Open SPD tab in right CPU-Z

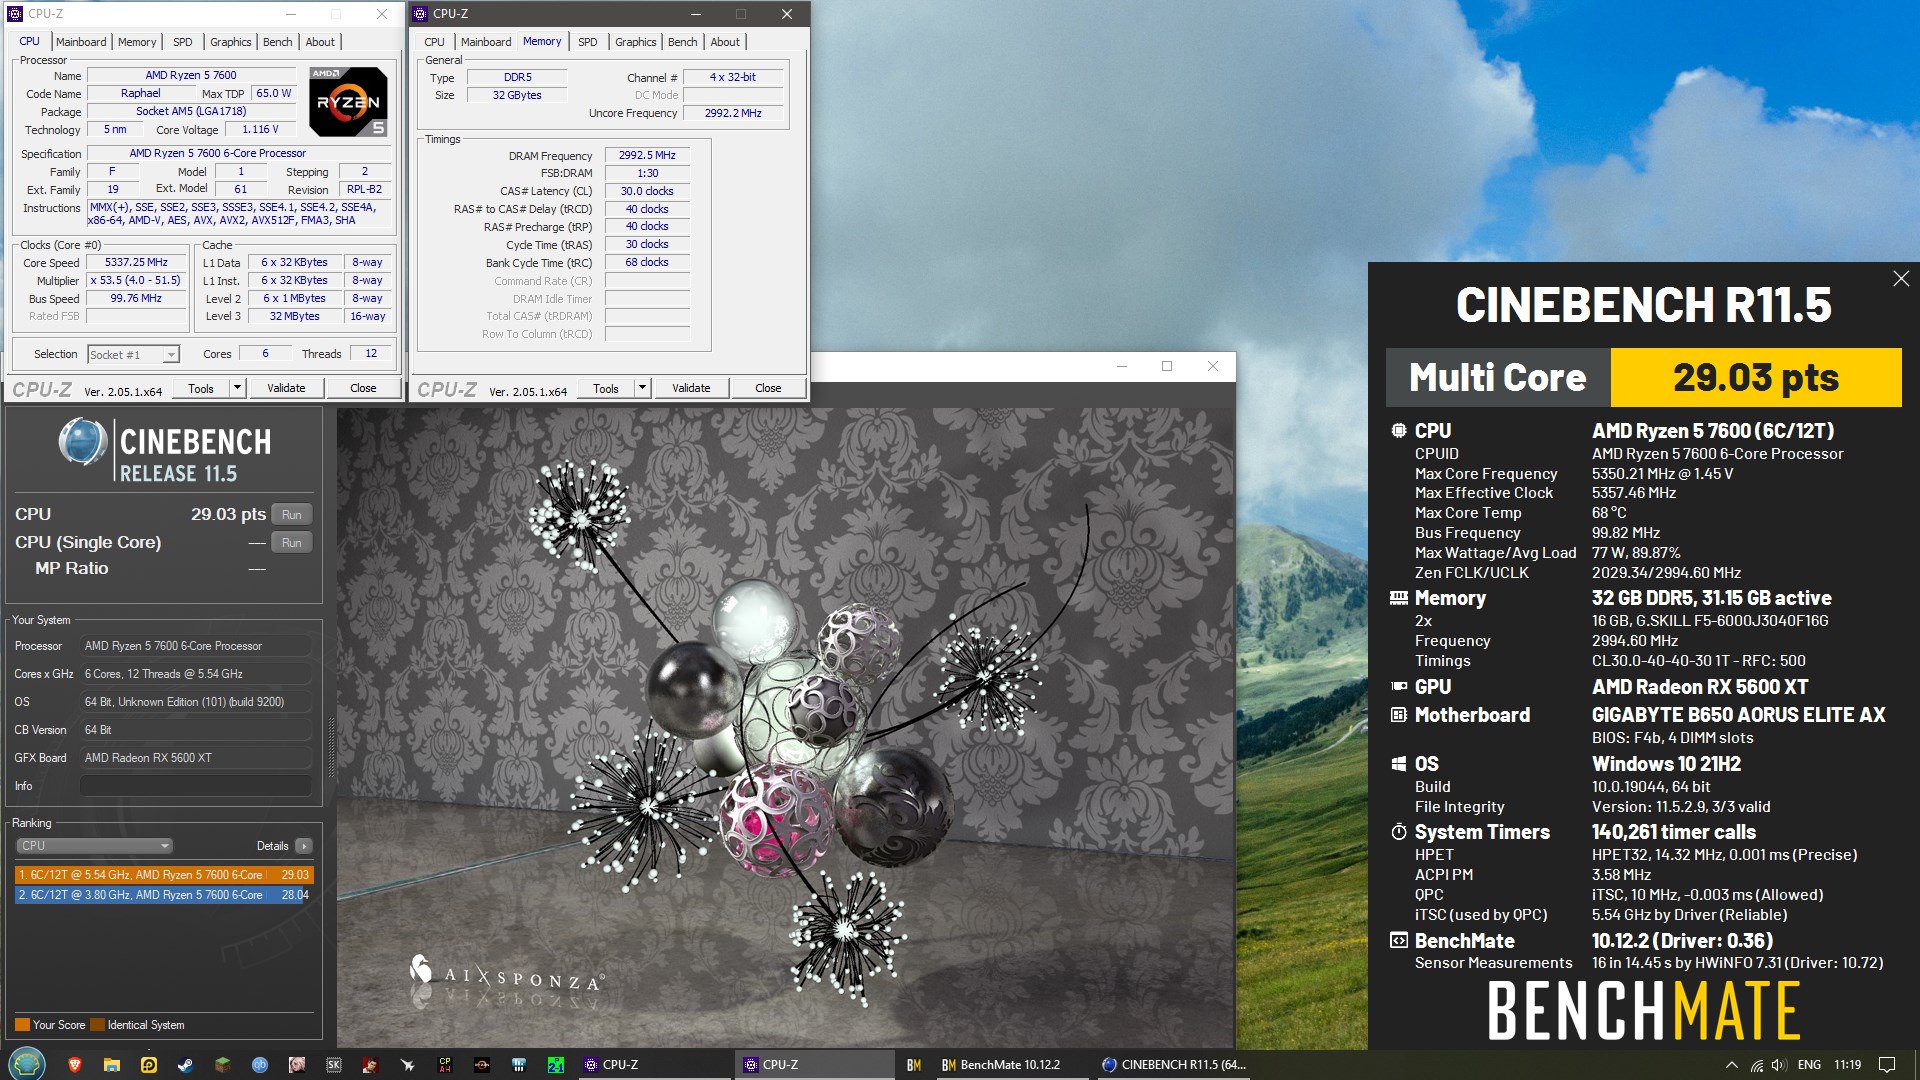coord(588,42)
